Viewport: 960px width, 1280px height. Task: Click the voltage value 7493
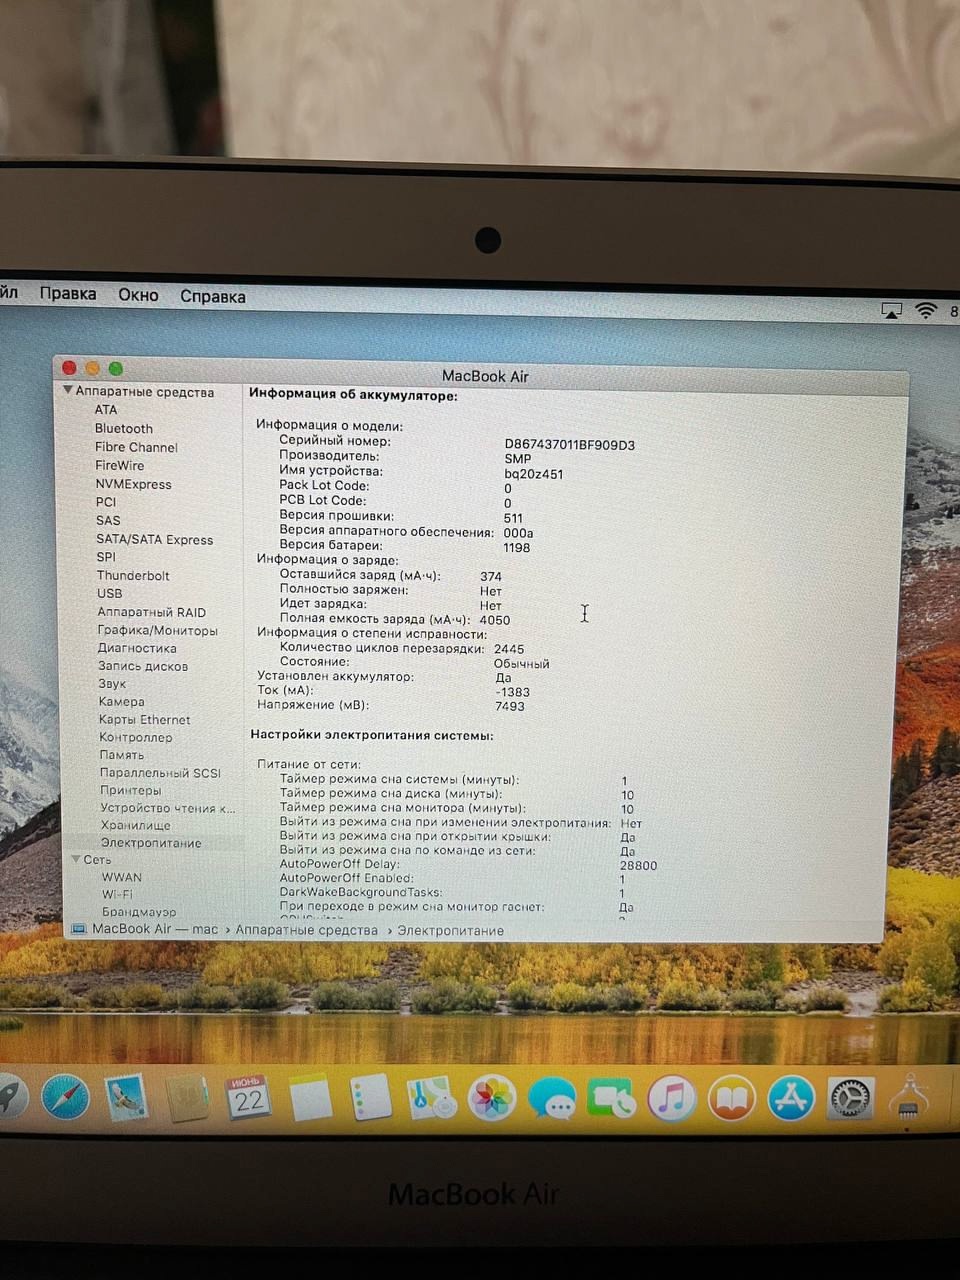click(x=510, y=706)
